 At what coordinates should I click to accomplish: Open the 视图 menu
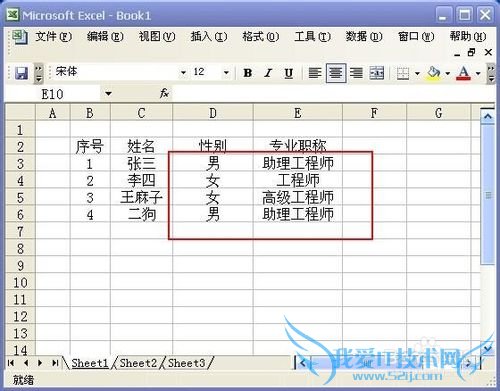(x=157, y=36)
